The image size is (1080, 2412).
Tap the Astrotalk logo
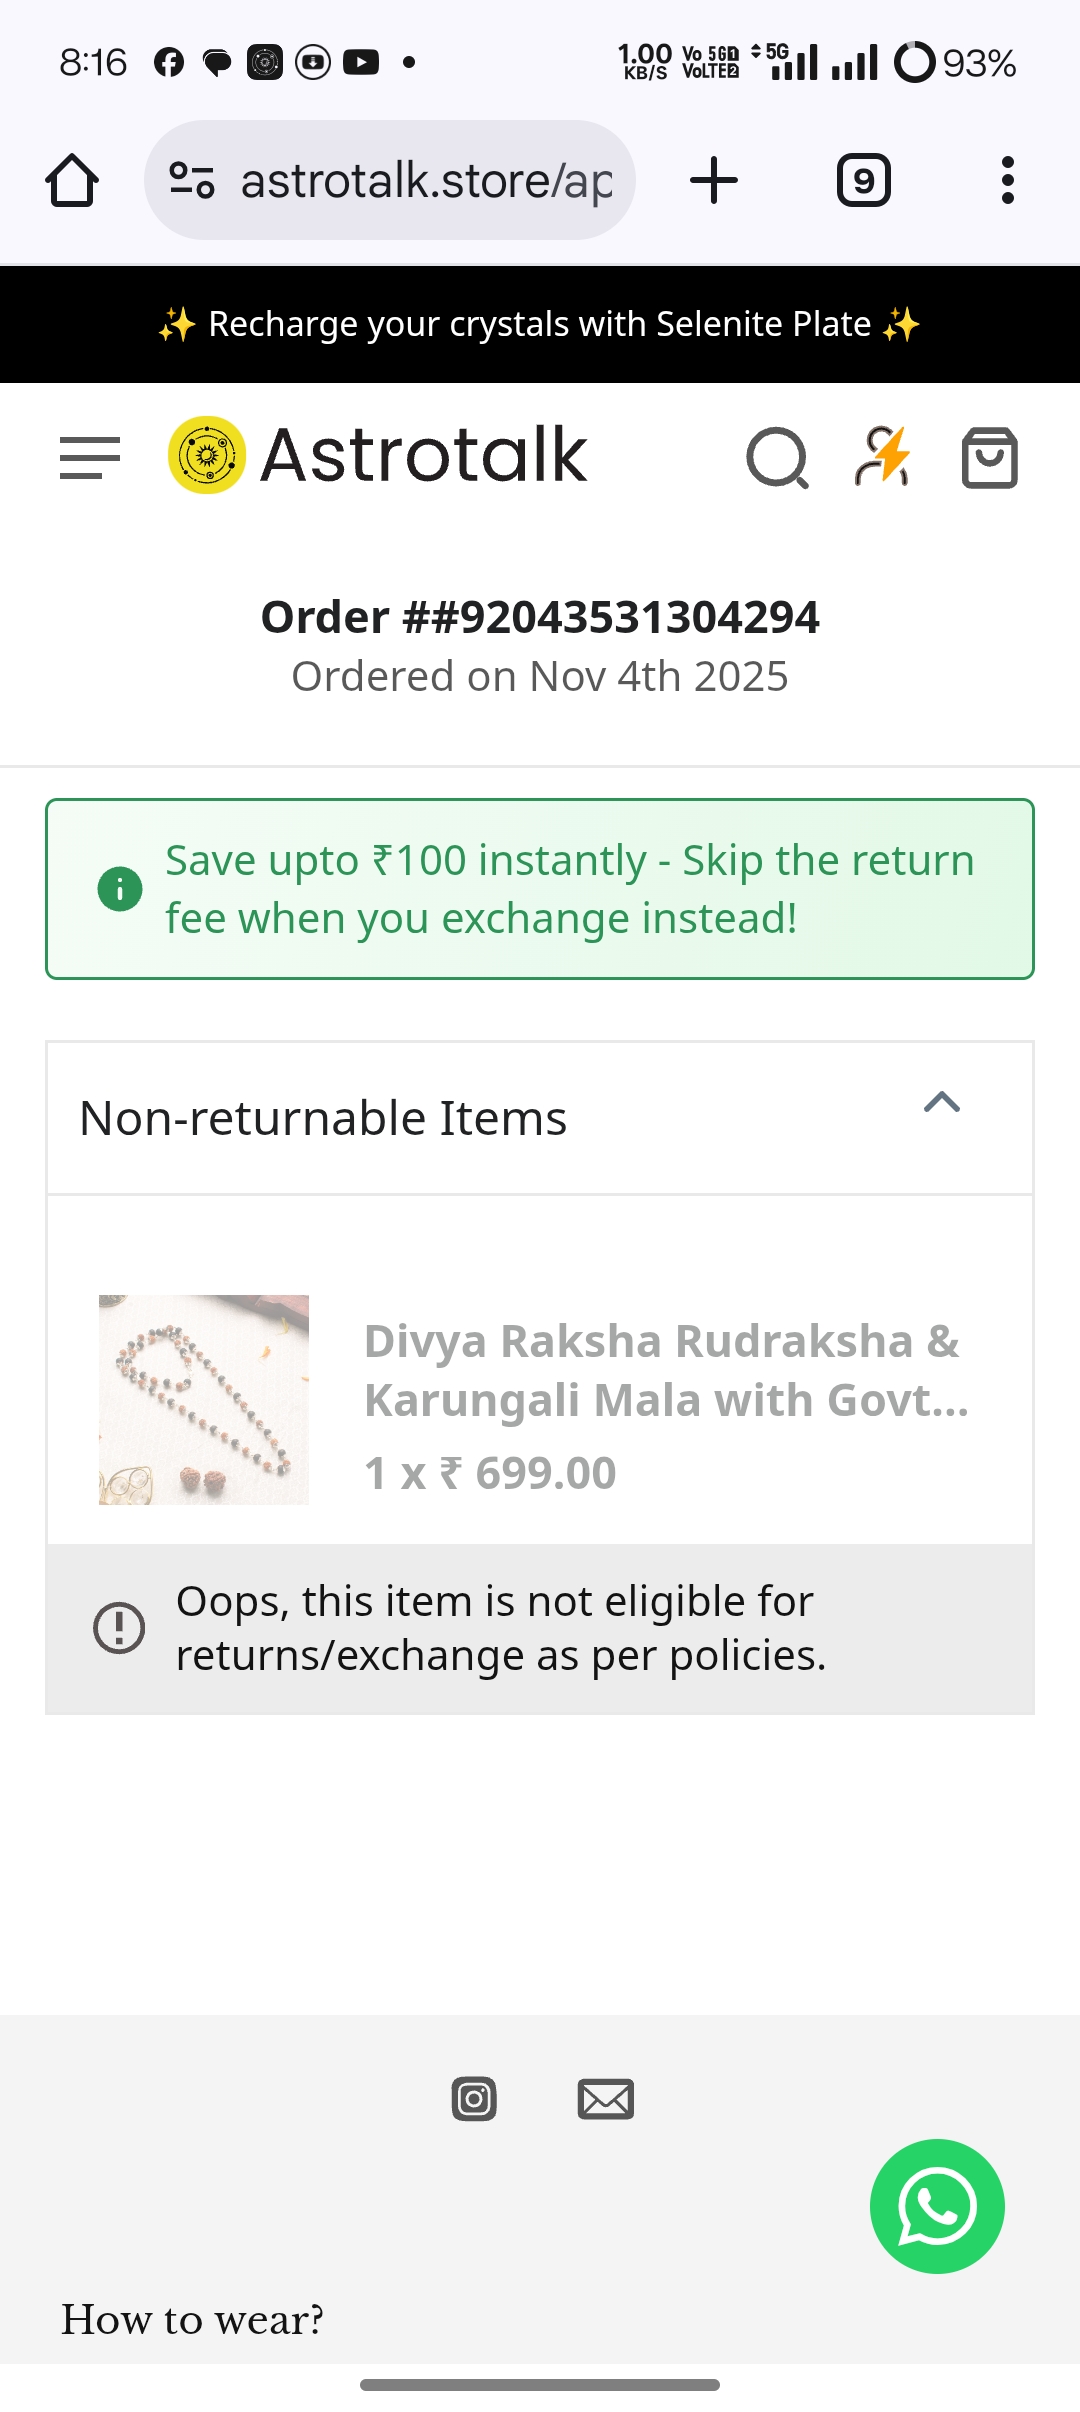point(378,455)
